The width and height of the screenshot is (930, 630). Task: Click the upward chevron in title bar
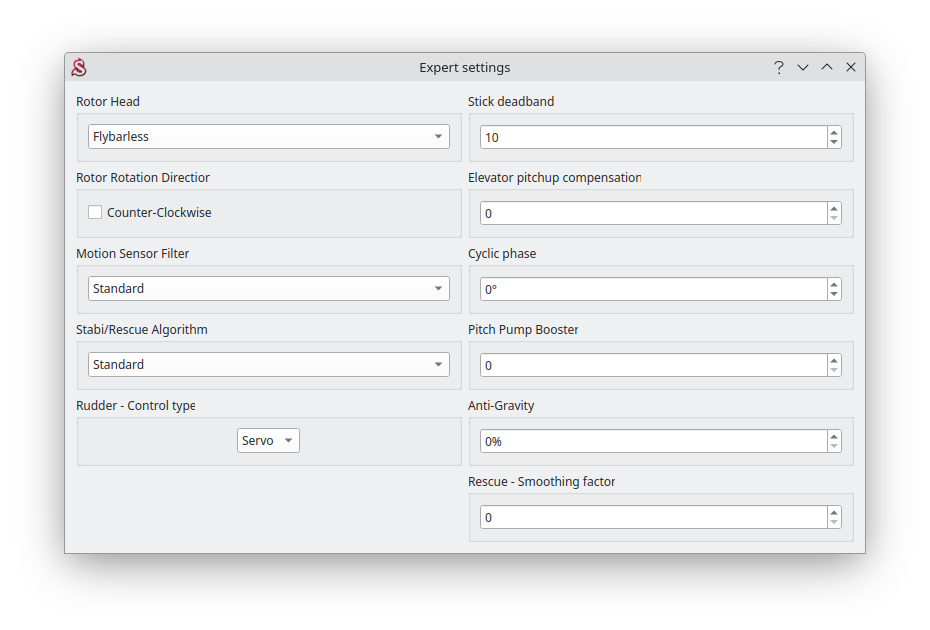click(x=827, y=67)
